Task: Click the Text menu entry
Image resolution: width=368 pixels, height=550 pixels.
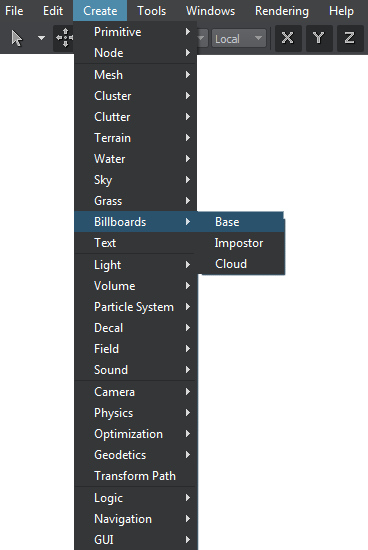Action: click(135, 243)
